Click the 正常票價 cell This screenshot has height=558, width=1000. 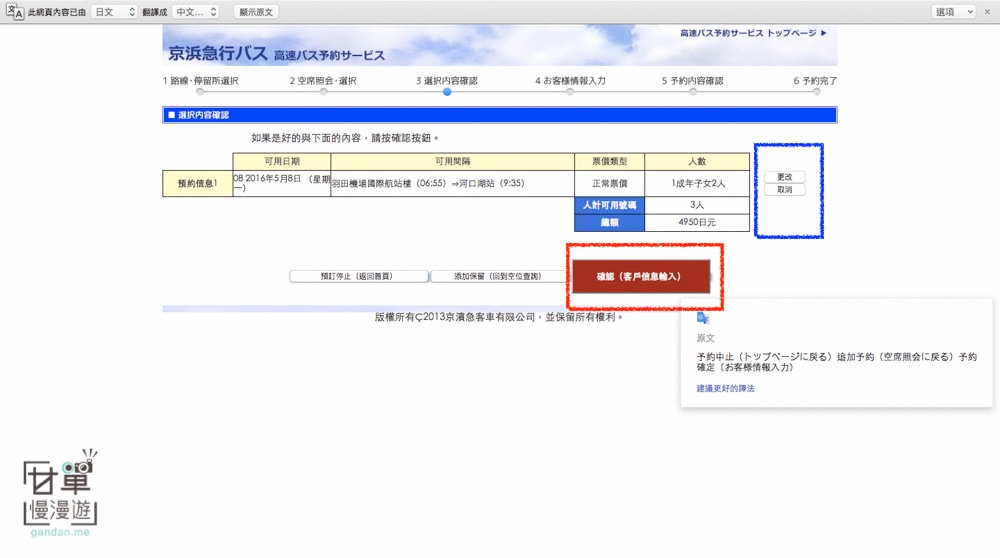pyautogui.click(x=610, y=183)
